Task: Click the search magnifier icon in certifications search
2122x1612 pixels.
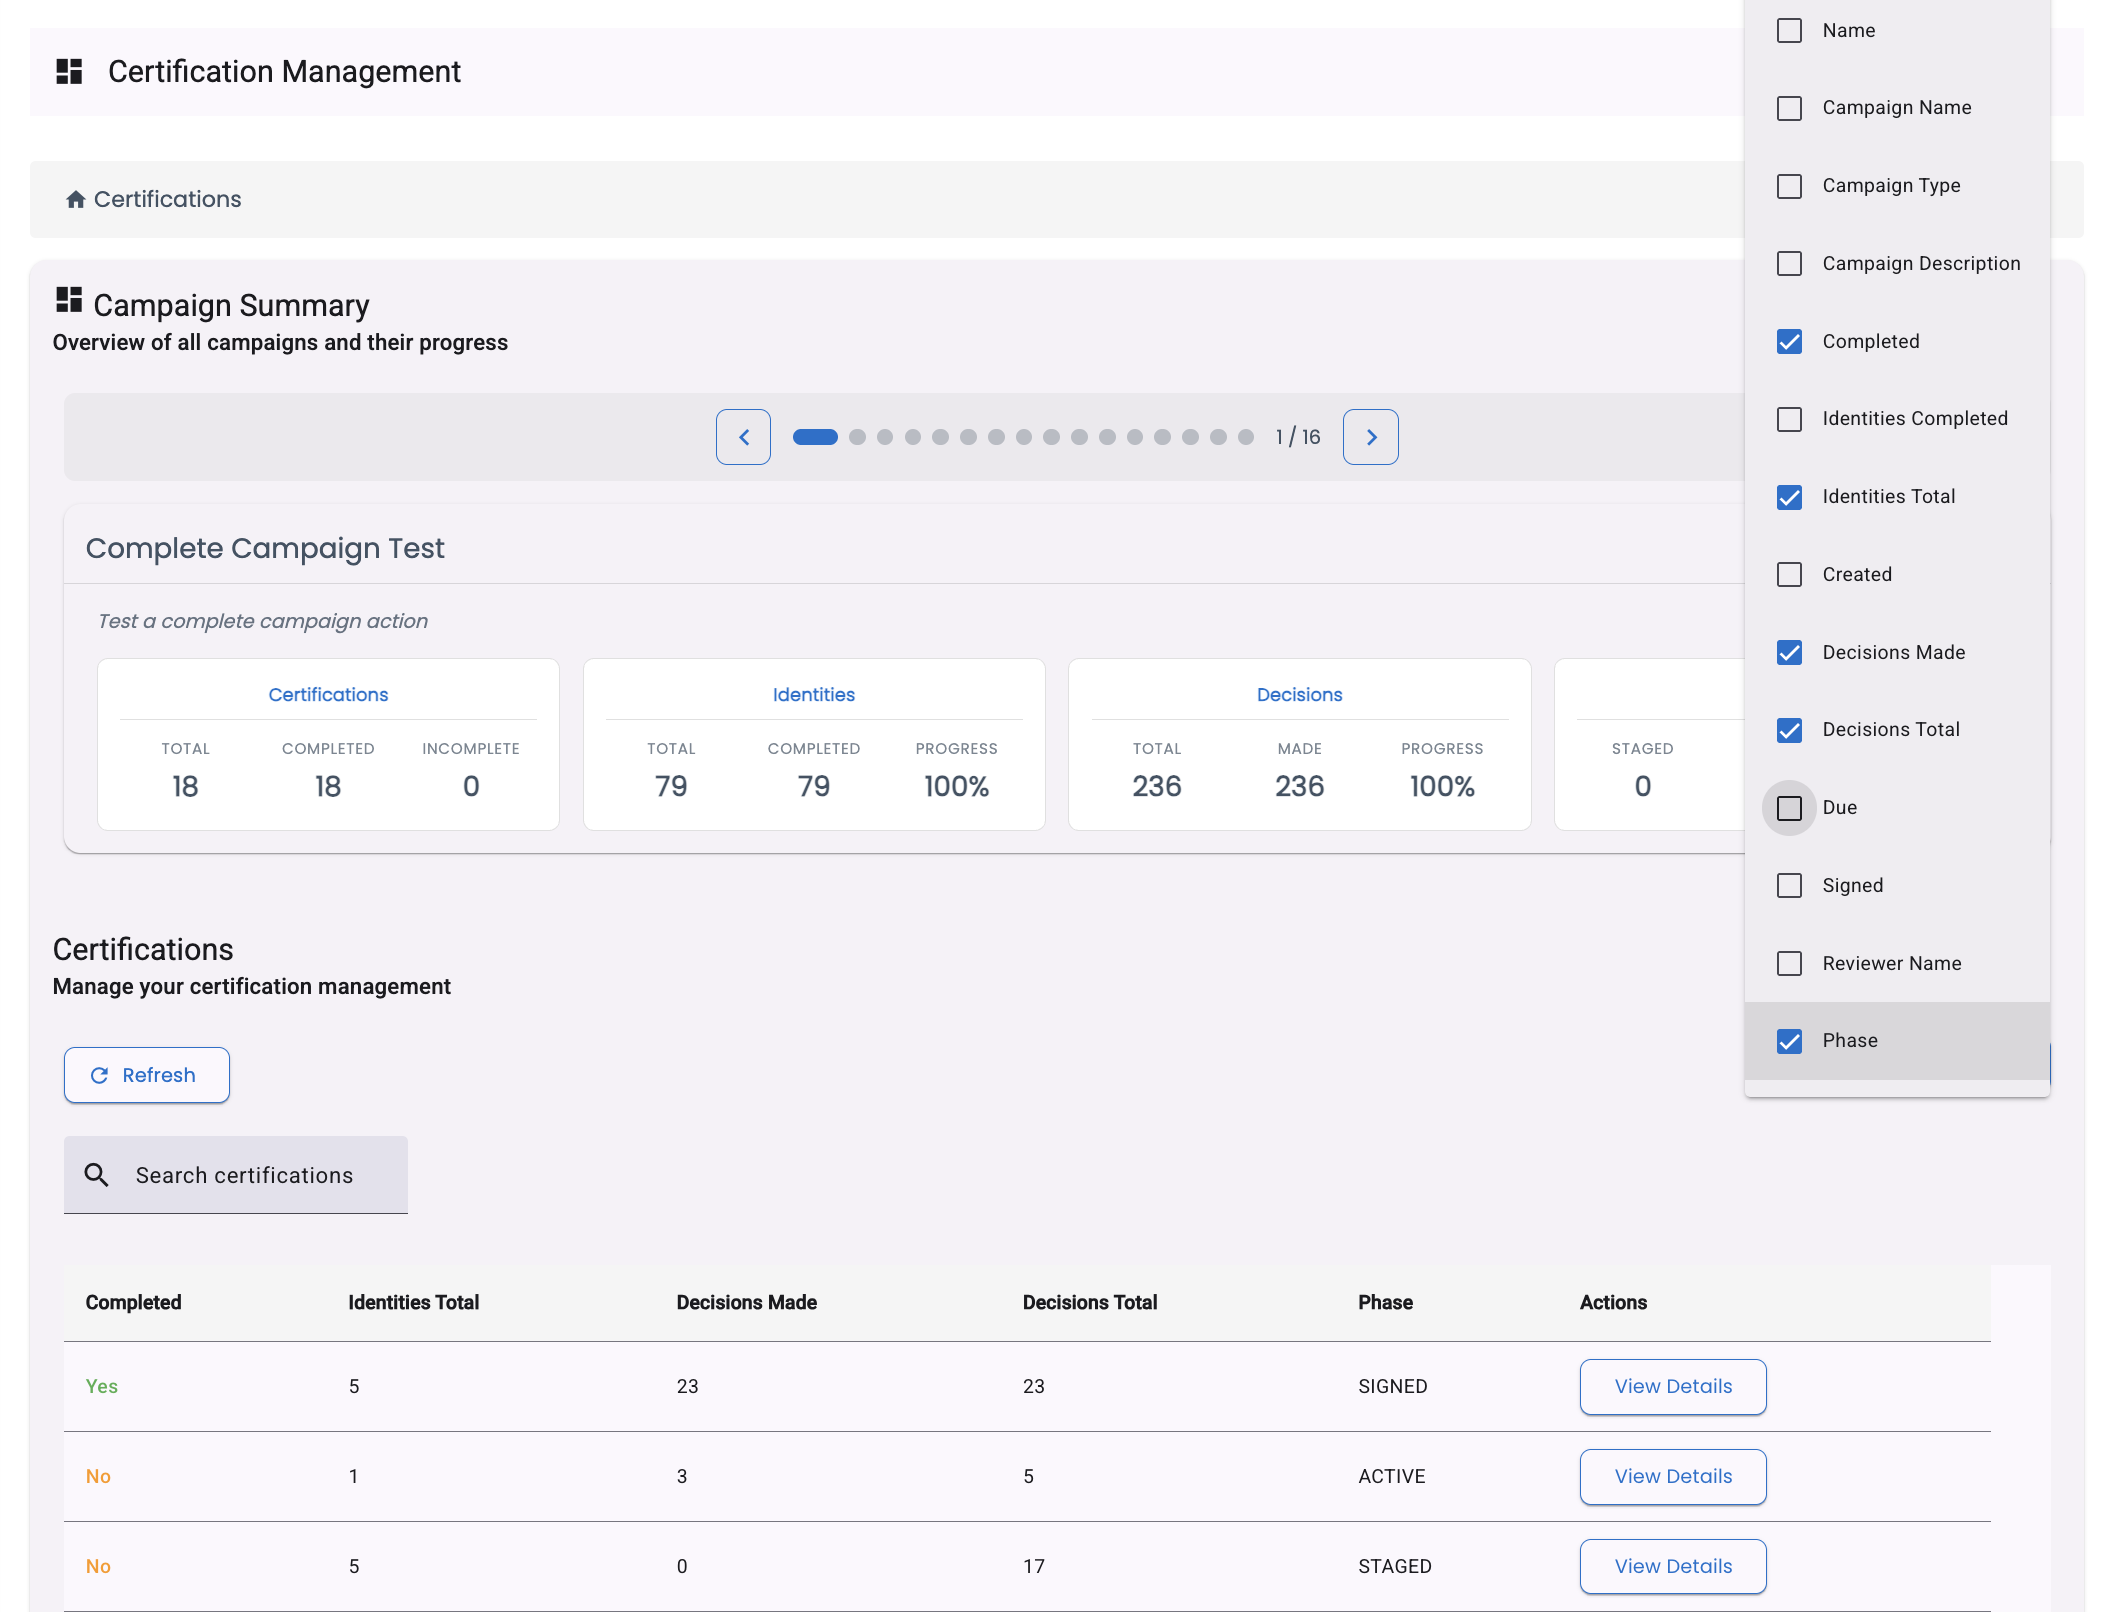Action: pyautogui.click(x=97, y=1174)
